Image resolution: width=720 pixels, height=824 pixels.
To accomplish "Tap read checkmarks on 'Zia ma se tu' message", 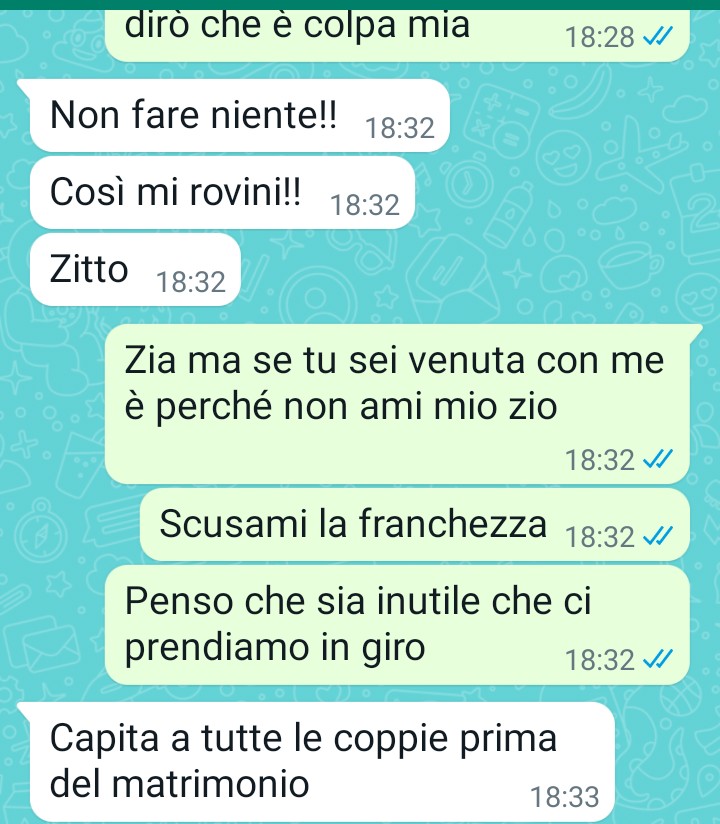I will click(658, 460).
